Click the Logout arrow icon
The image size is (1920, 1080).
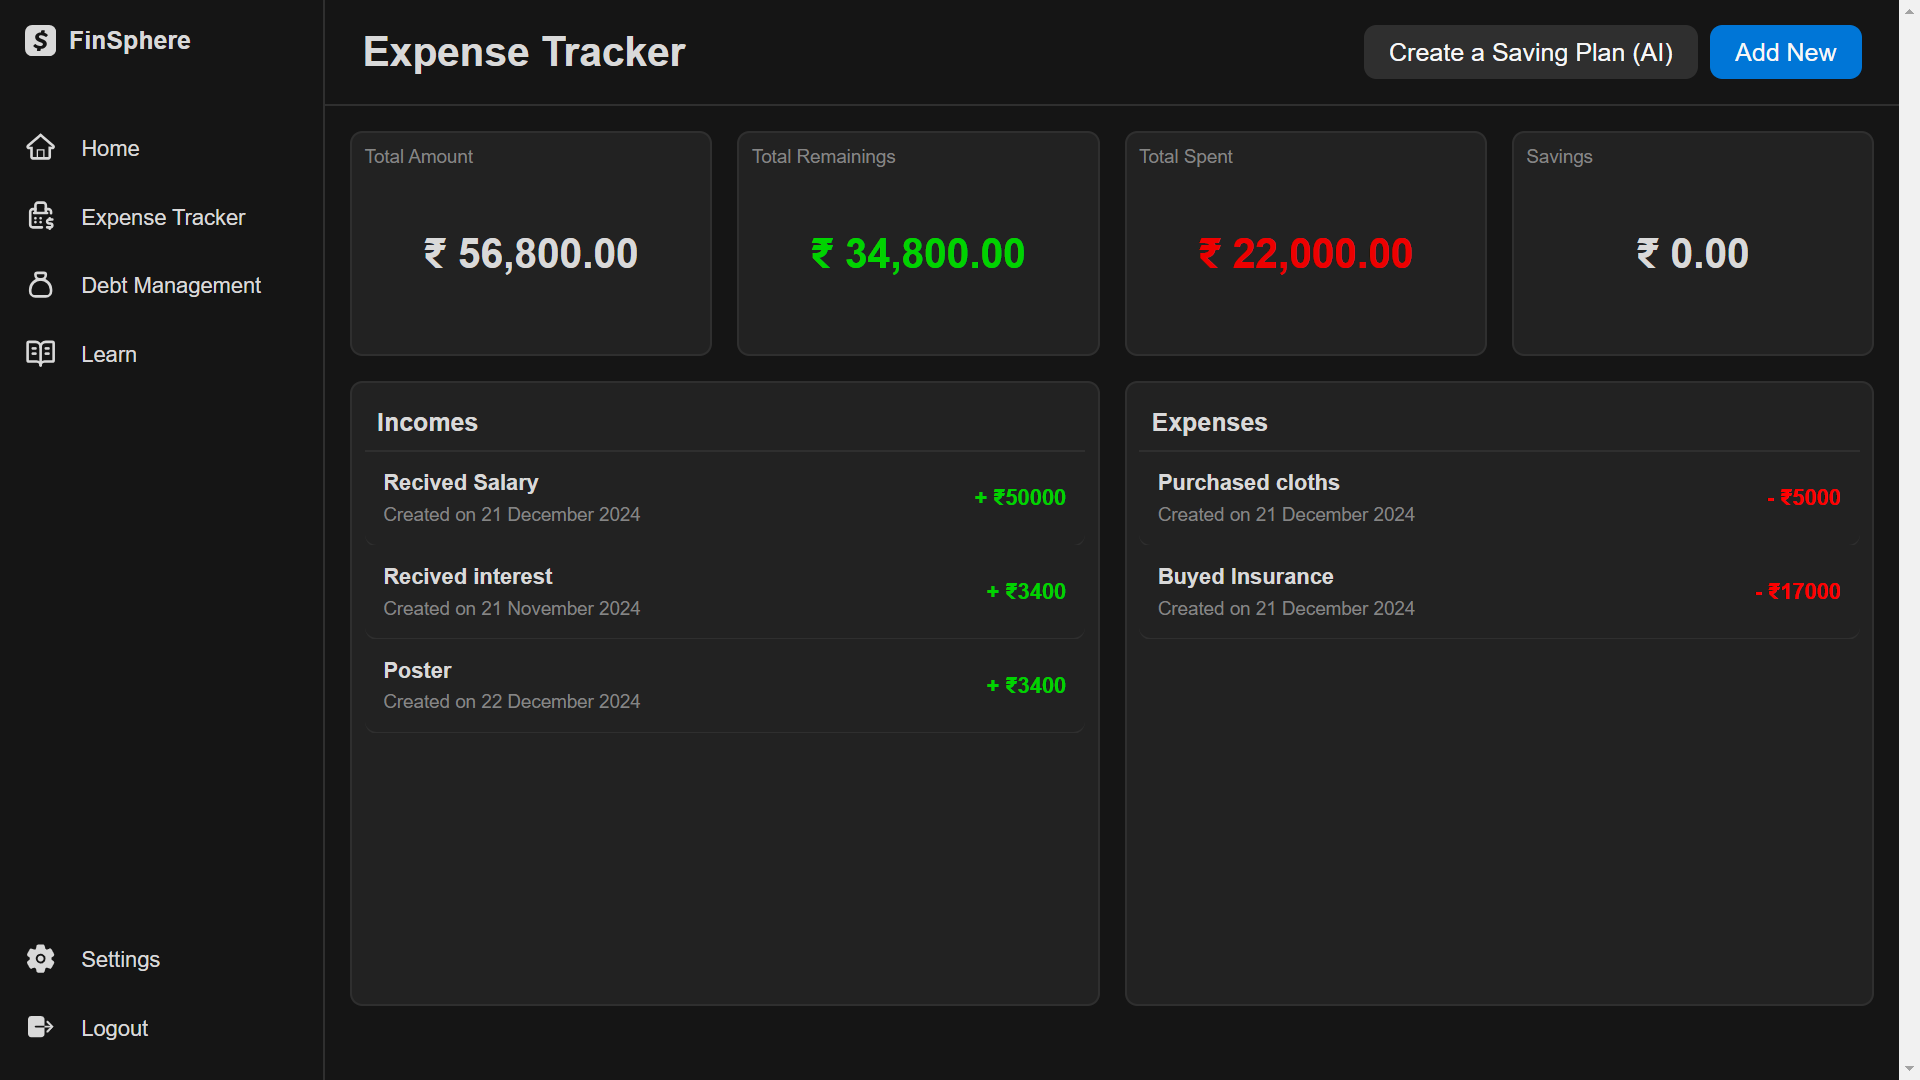(40, 1028)
